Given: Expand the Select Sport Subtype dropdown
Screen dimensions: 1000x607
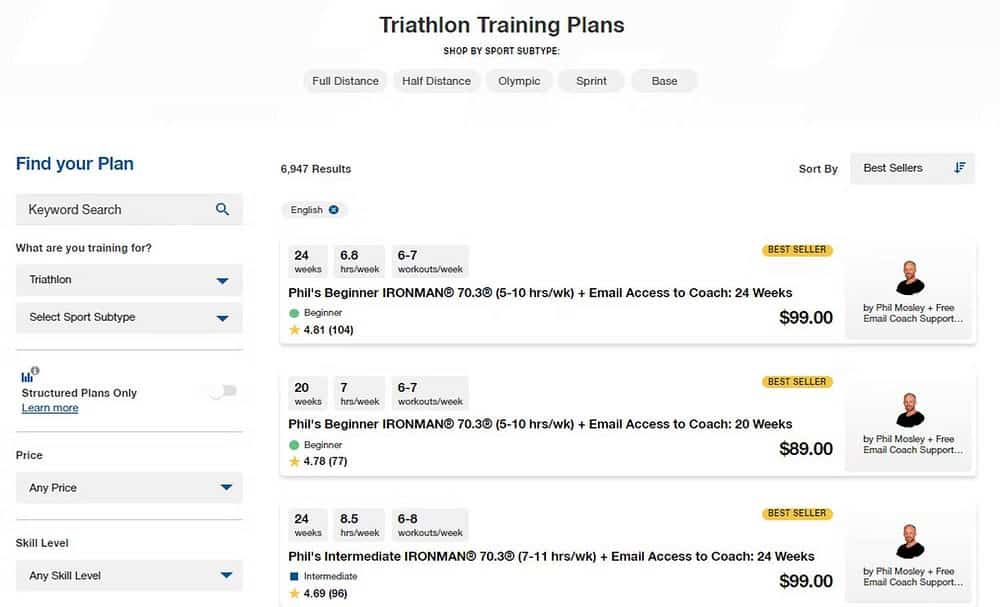Looking at the screenshot, I should pyautogui.click(x=129, y=318).
